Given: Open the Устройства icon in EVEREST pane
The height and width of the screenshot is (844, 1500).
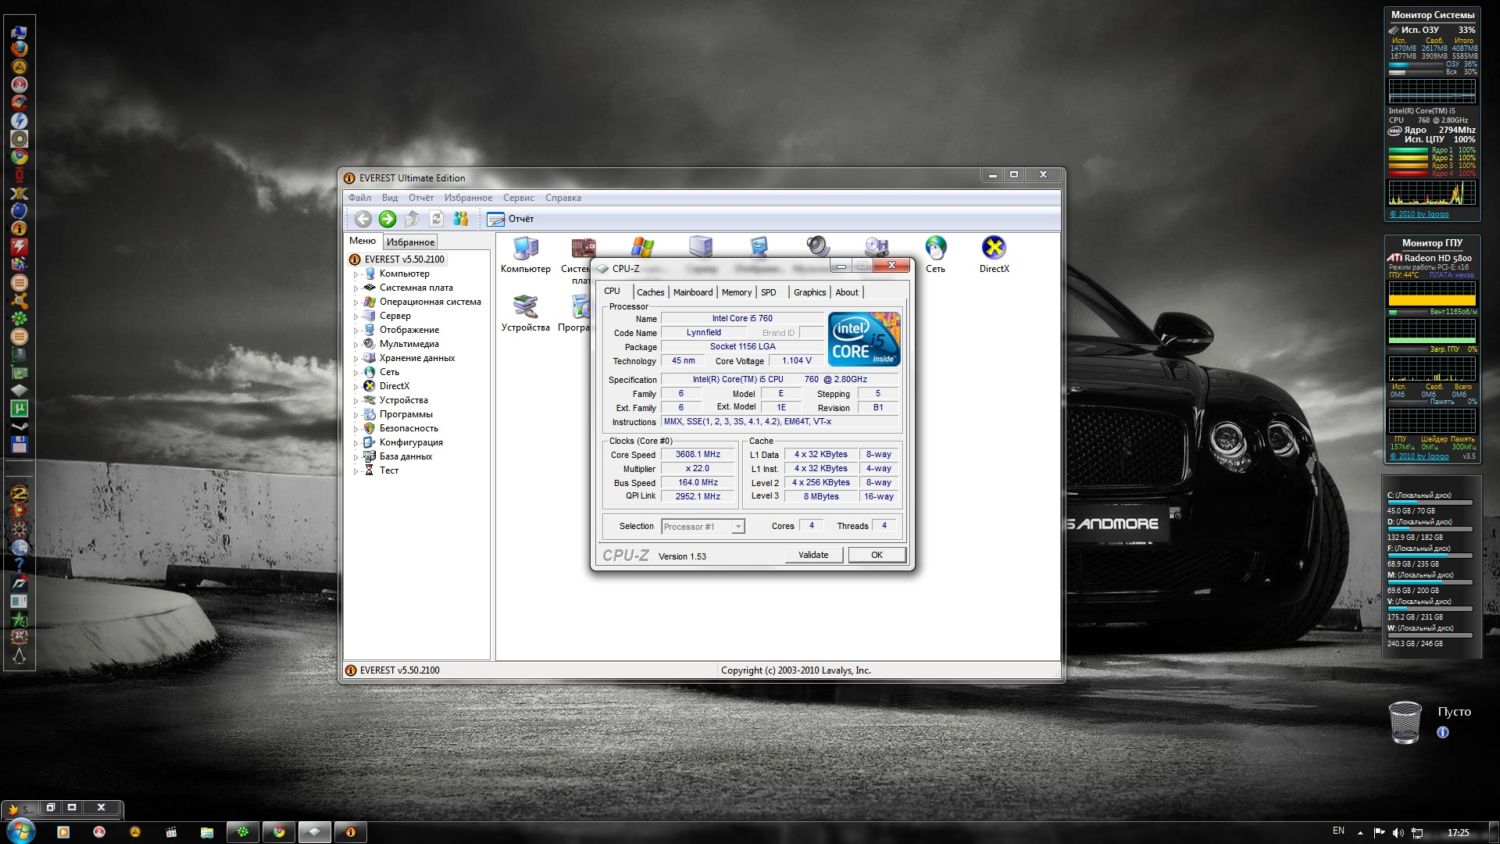Looking at the screenshot, I should coord(525,313).
